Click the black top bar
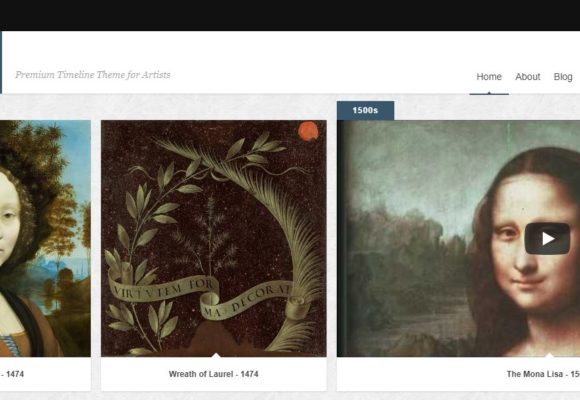 point(290,15)
